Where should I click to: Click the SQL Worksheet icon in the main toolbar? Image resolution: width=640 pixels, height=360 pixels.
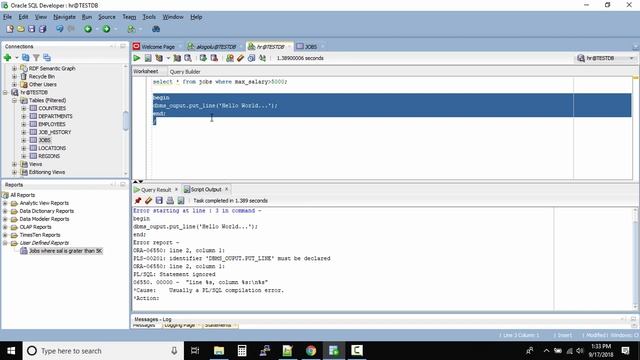[x=131, y=29]
